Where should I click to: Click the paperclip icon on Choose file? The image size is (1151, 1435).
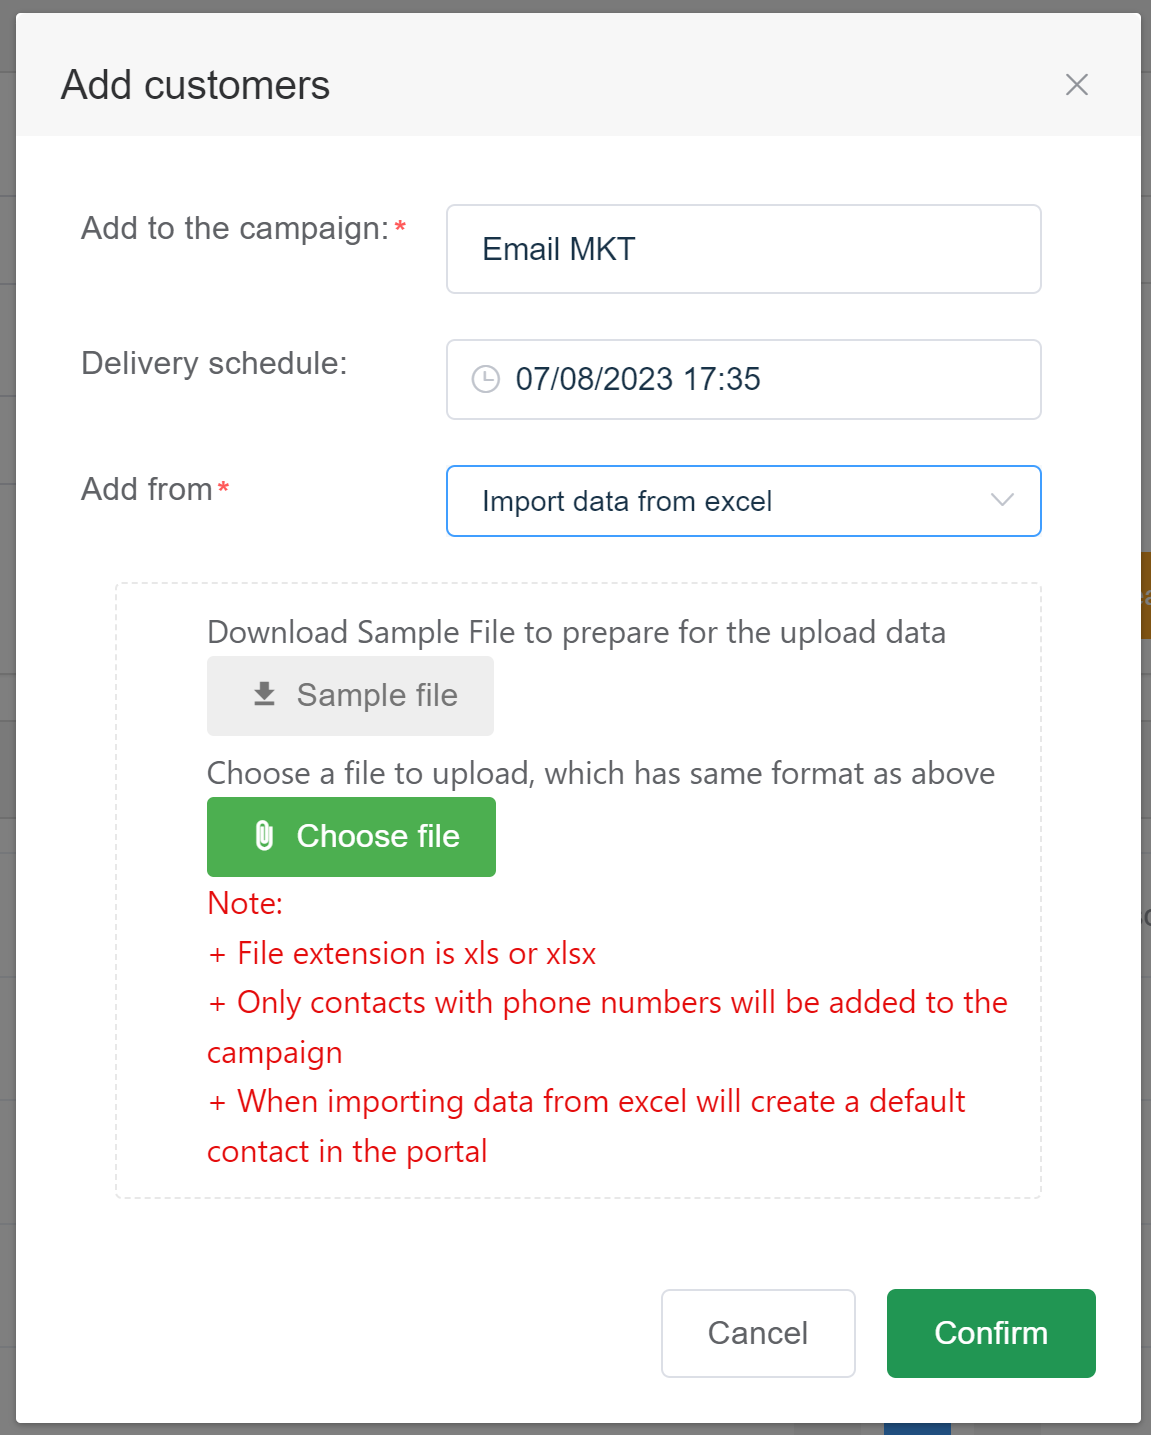264,835
